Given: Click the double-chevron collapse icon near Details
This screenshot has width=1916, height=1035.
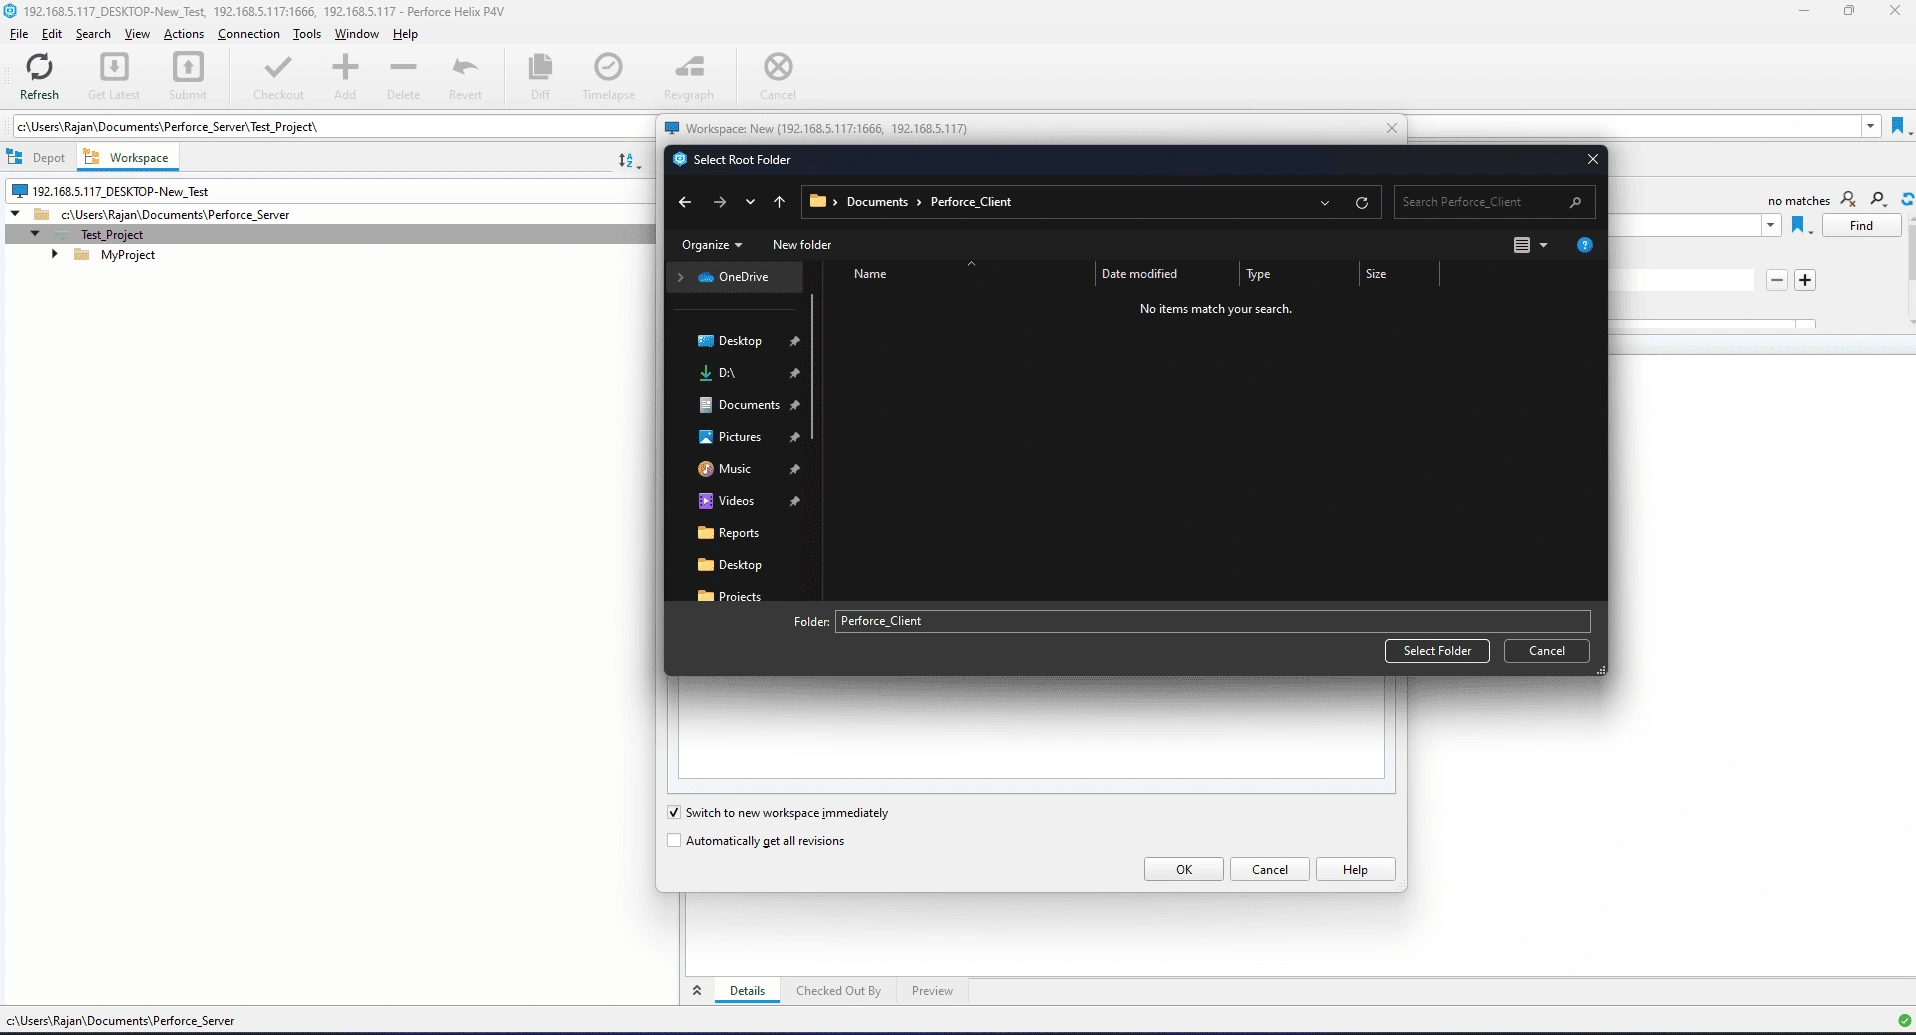Looking at the screenshot, I should pyautogui.click(x=697, y=991).
